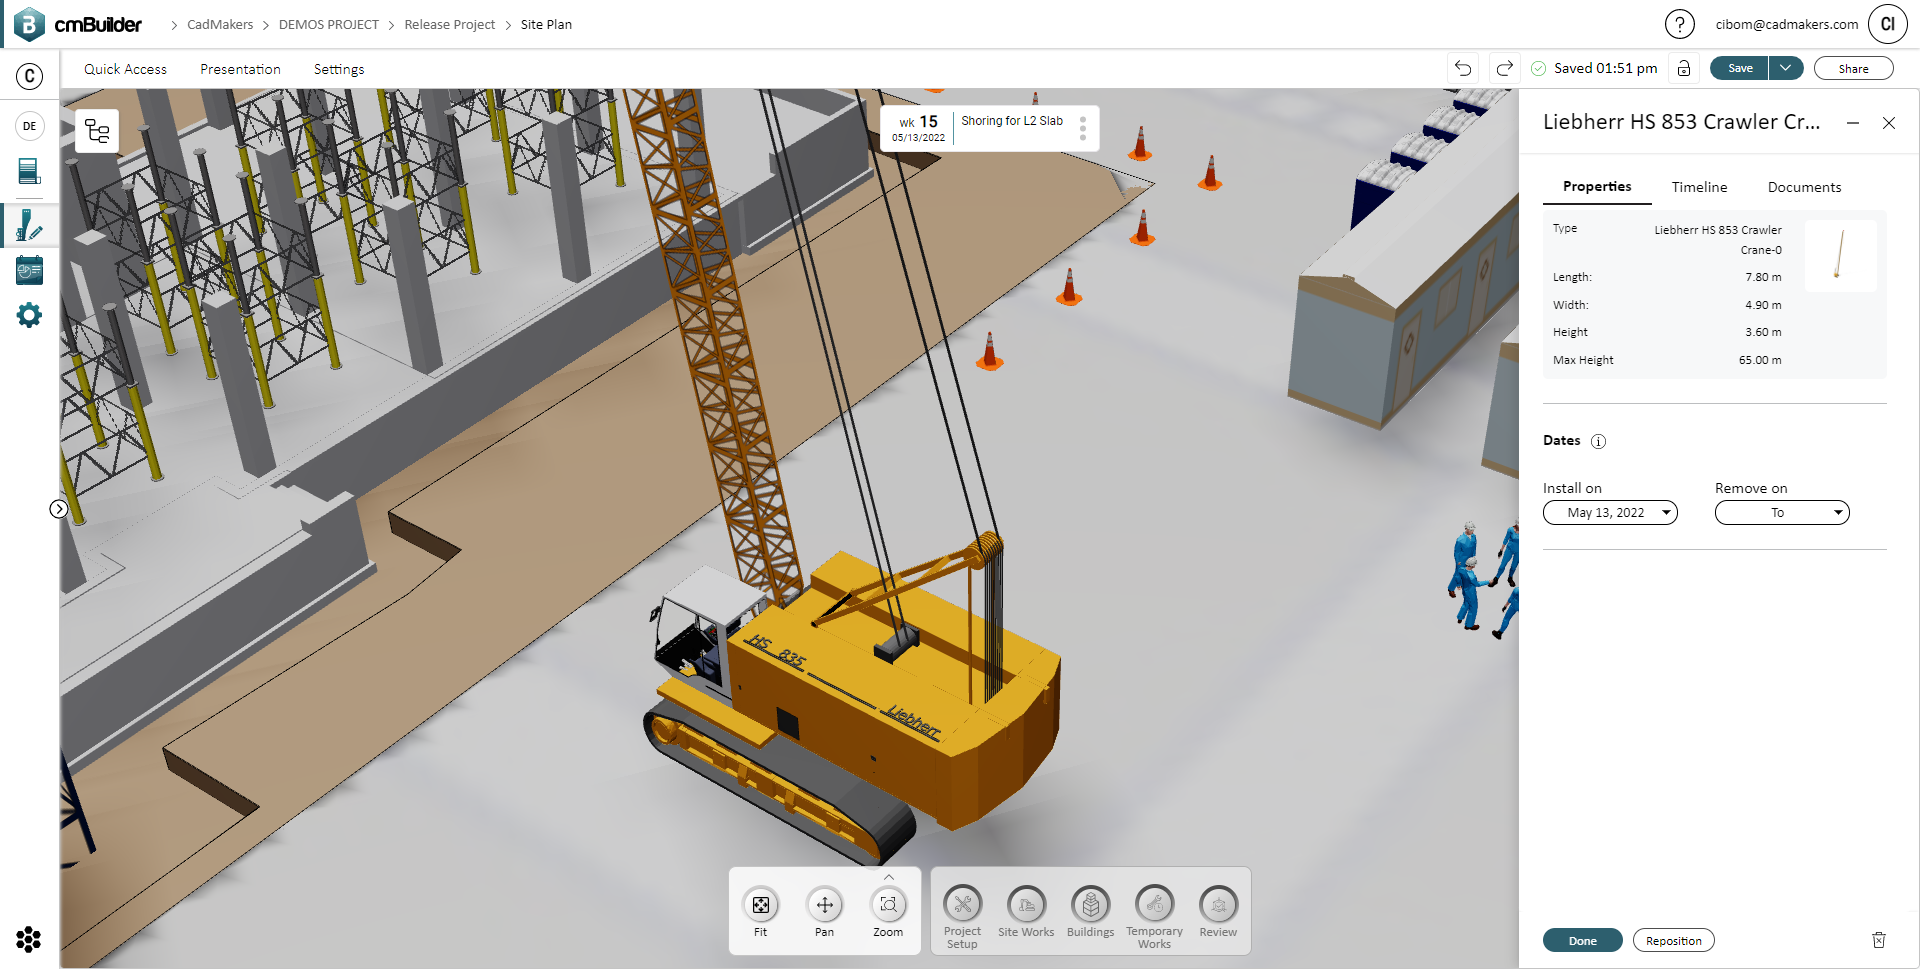The image size is (1920, 969).
Task: Go to CadMakers breadcrumb
Action: coord(220,24)
